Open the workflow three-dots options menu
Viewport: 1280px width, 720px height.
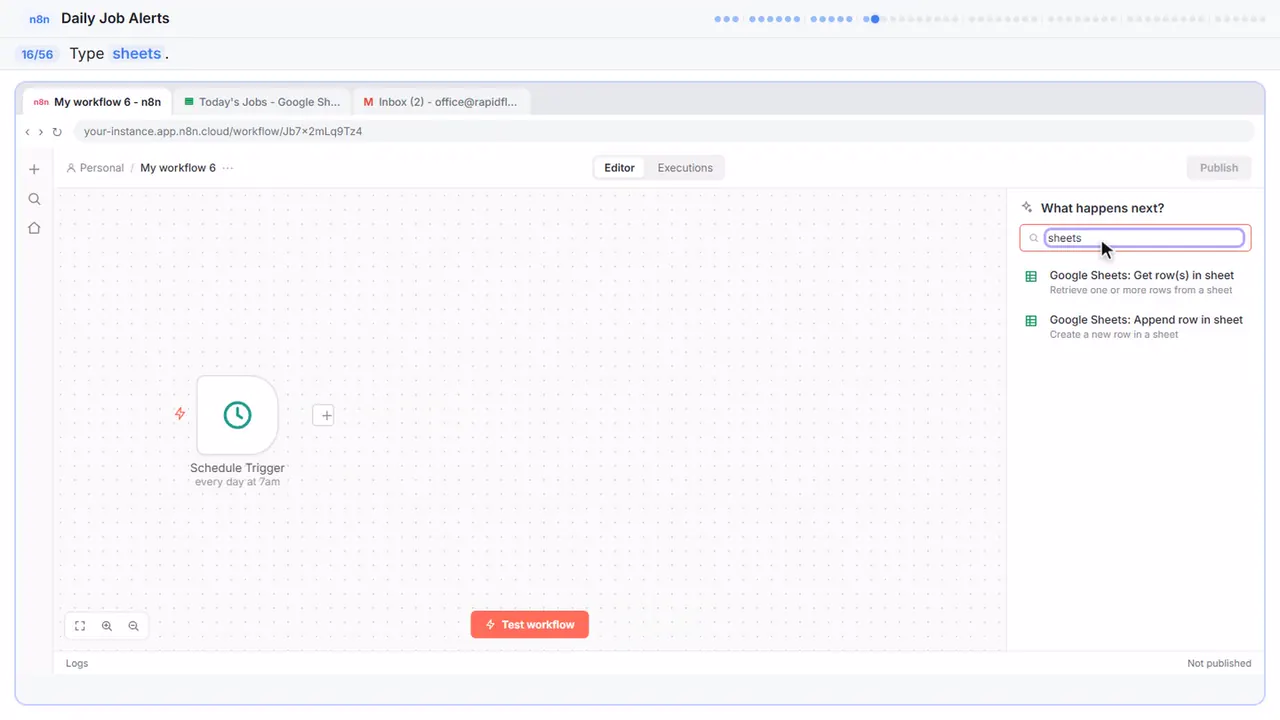click(228, 168)
